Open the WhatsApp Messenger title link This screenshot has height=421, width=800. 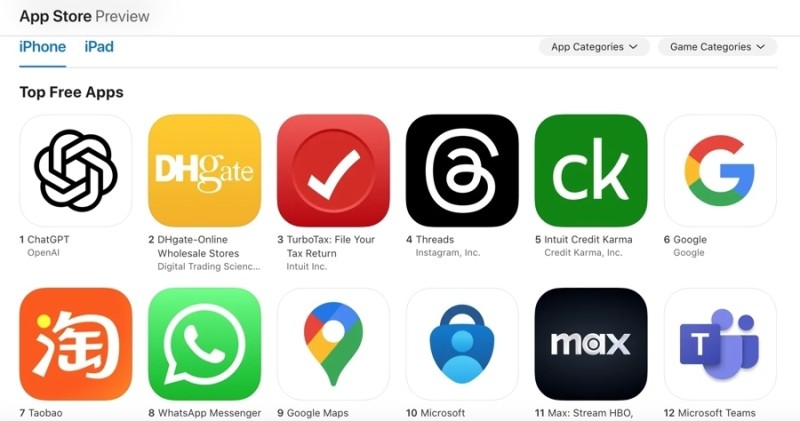pos(209,413)
